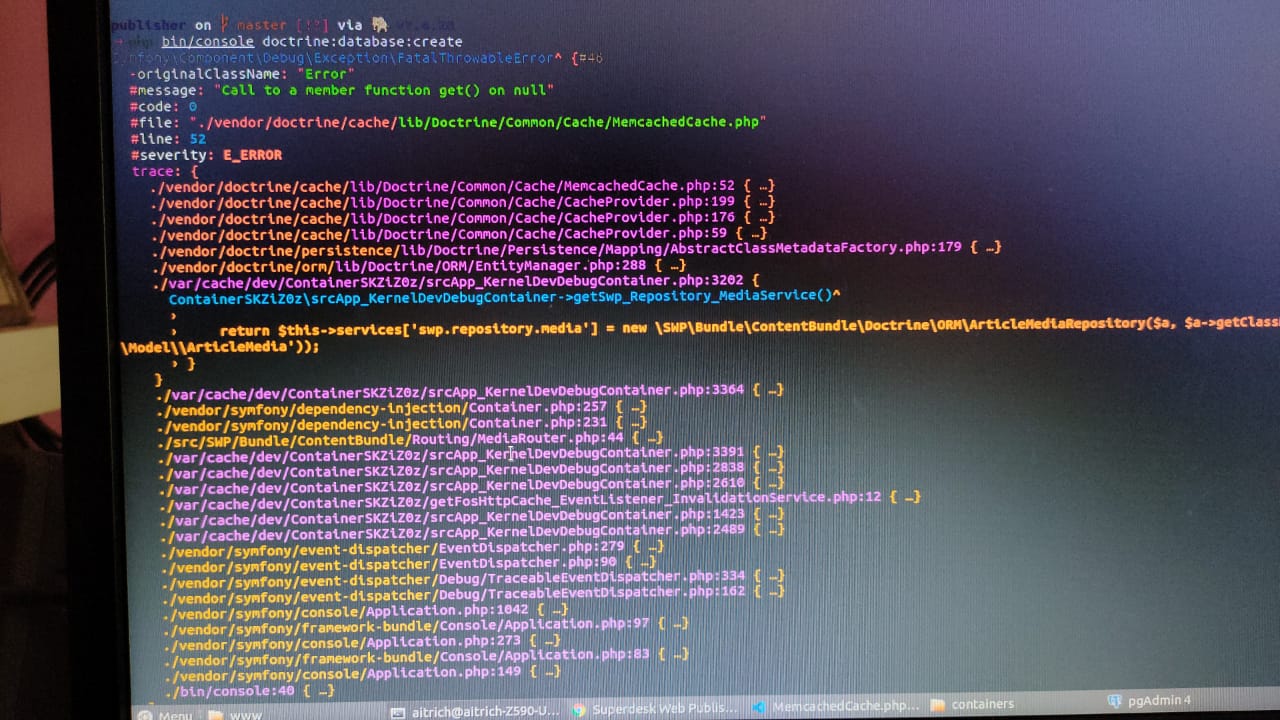Click the srcApp_KernelDevDebugContainer.php:2610 trace line
Image resolution: width=1280 pixels, height=720 pixels.
point(473,484)
